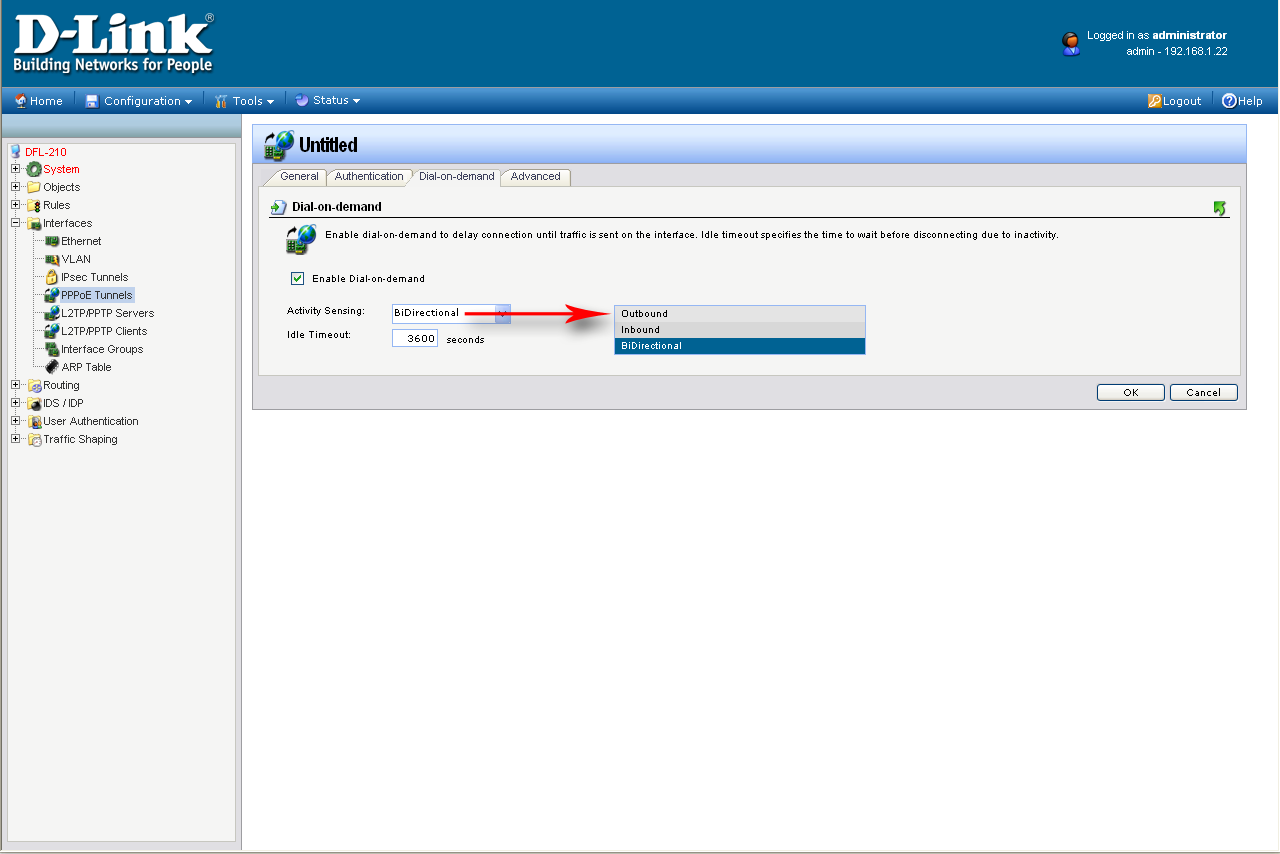The width and height of the screenshot is (1280, 854).
Task: Click the Interface Groups icon
Action: tap(52, 349)
